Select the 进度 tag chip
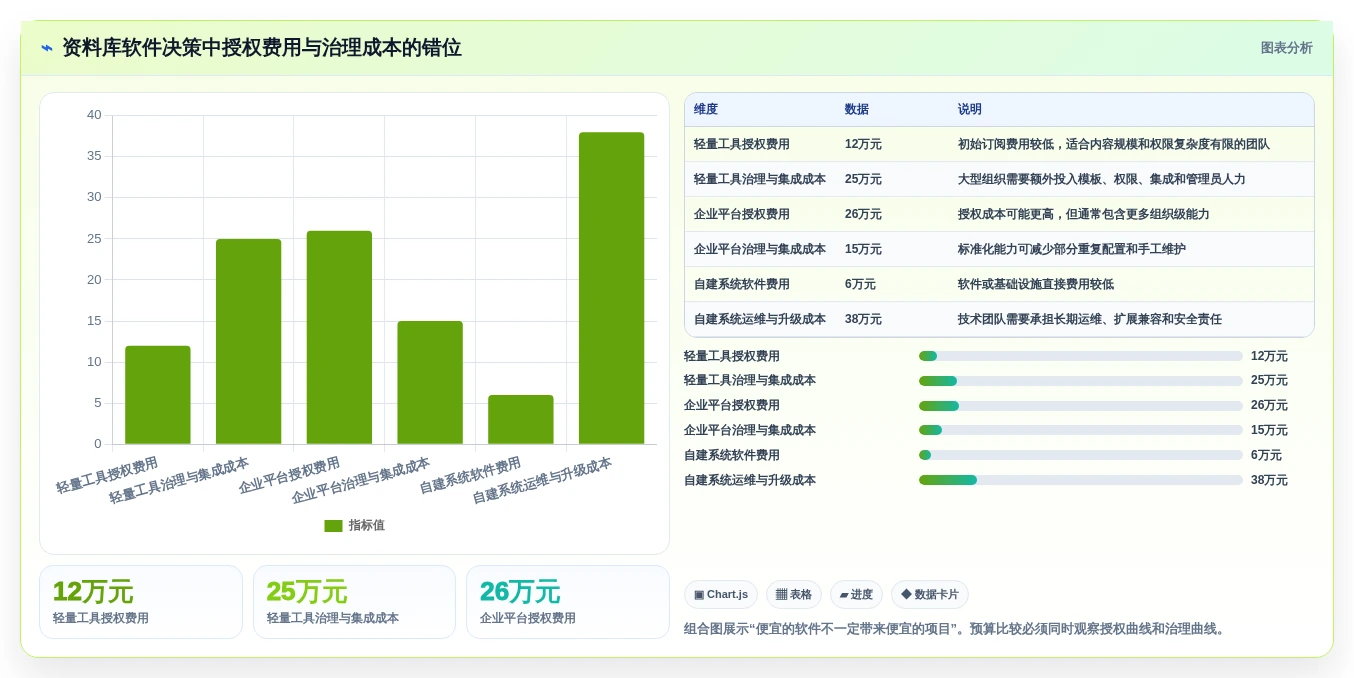1354x678 pixels. point(856,594)
